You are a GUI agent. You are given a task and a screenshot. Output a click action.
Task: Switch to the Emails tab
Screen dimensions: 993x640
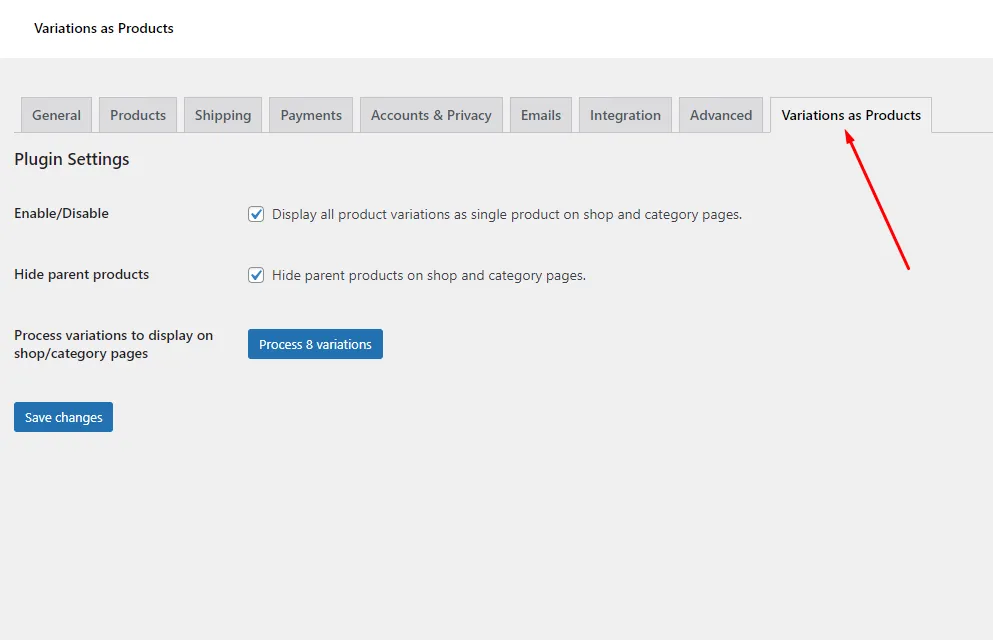(x=541, y=115)
